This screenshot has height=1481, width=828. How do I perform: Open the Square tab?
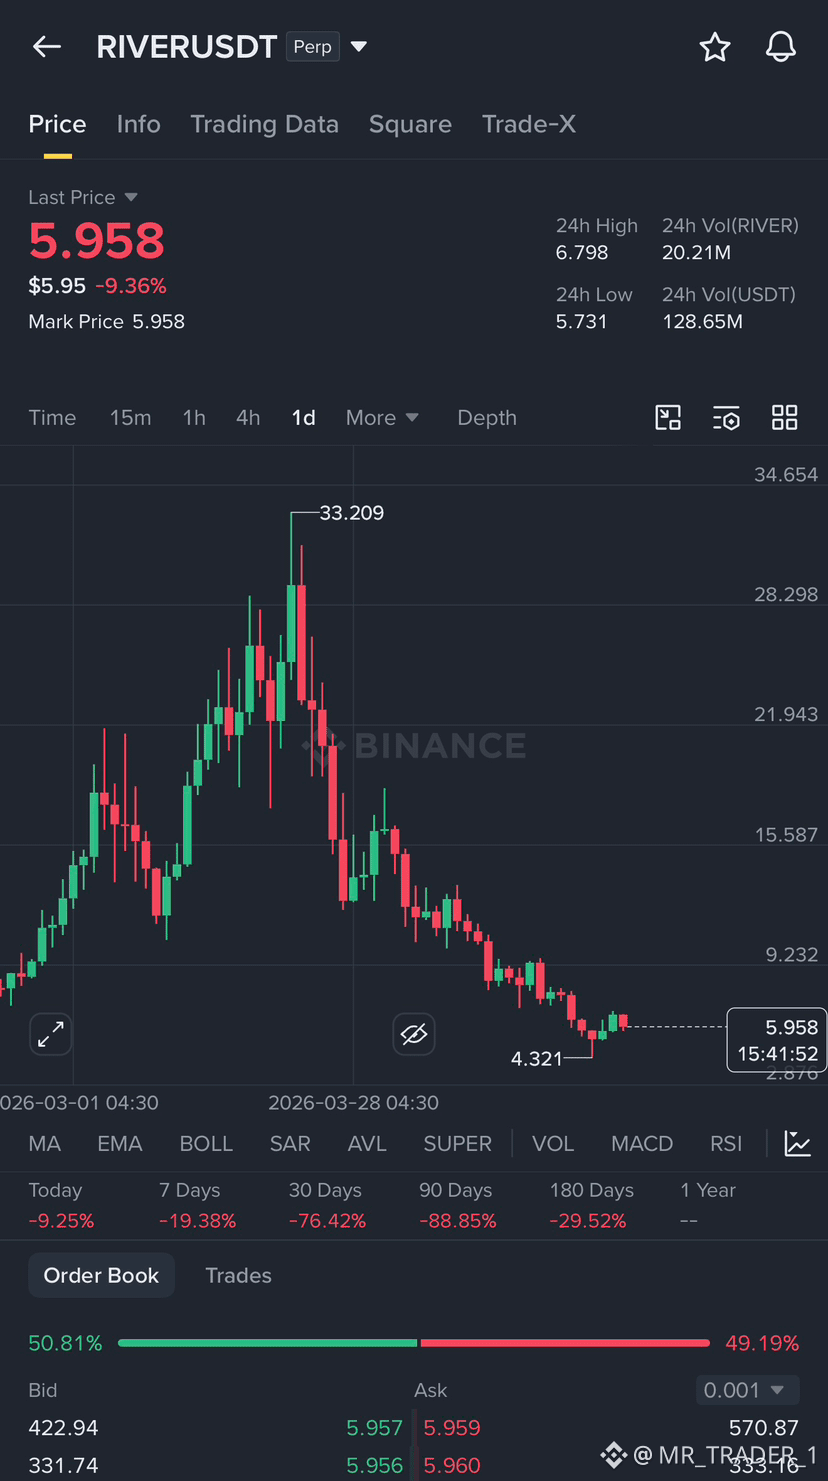point(410,124)
